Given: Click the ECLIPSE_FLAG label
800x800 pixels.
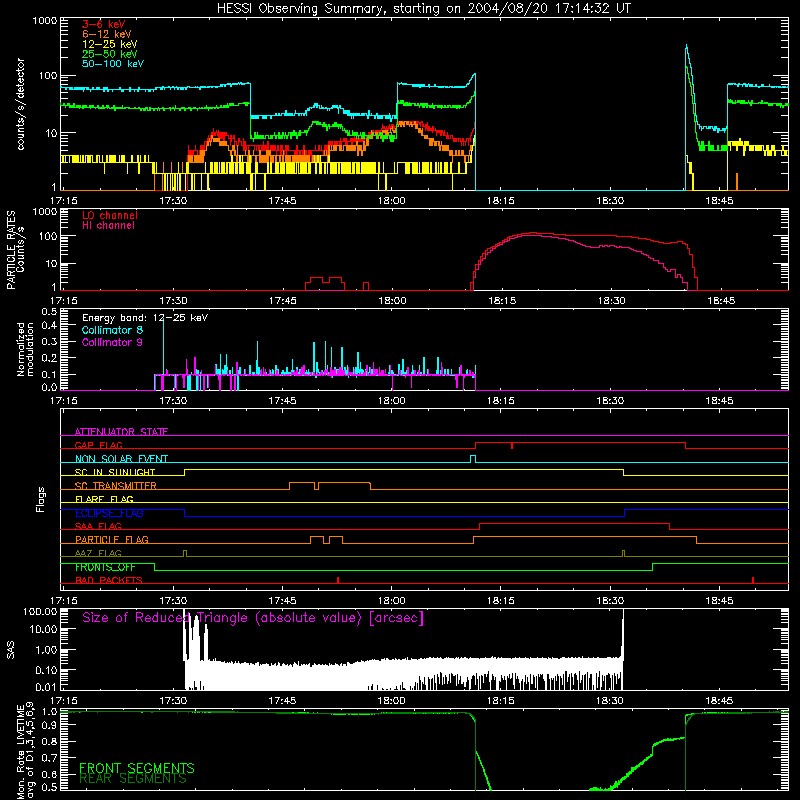Looking at the screenshot, I should pyautogui.click(x=109, y=513).
